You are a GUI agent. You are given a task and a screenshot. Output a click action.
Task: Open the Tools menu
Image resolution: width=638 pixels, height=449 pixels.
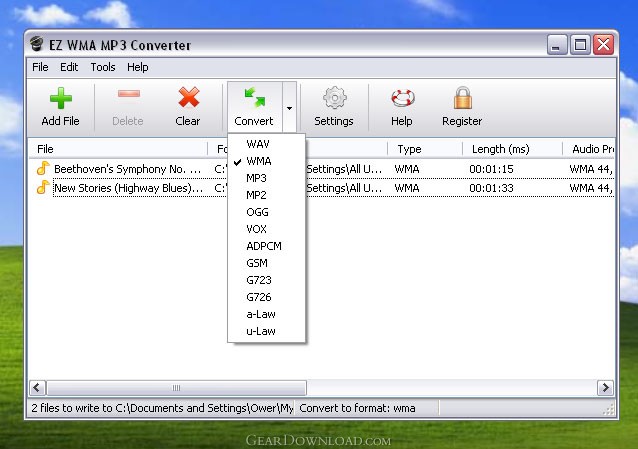tap(103, 67)
